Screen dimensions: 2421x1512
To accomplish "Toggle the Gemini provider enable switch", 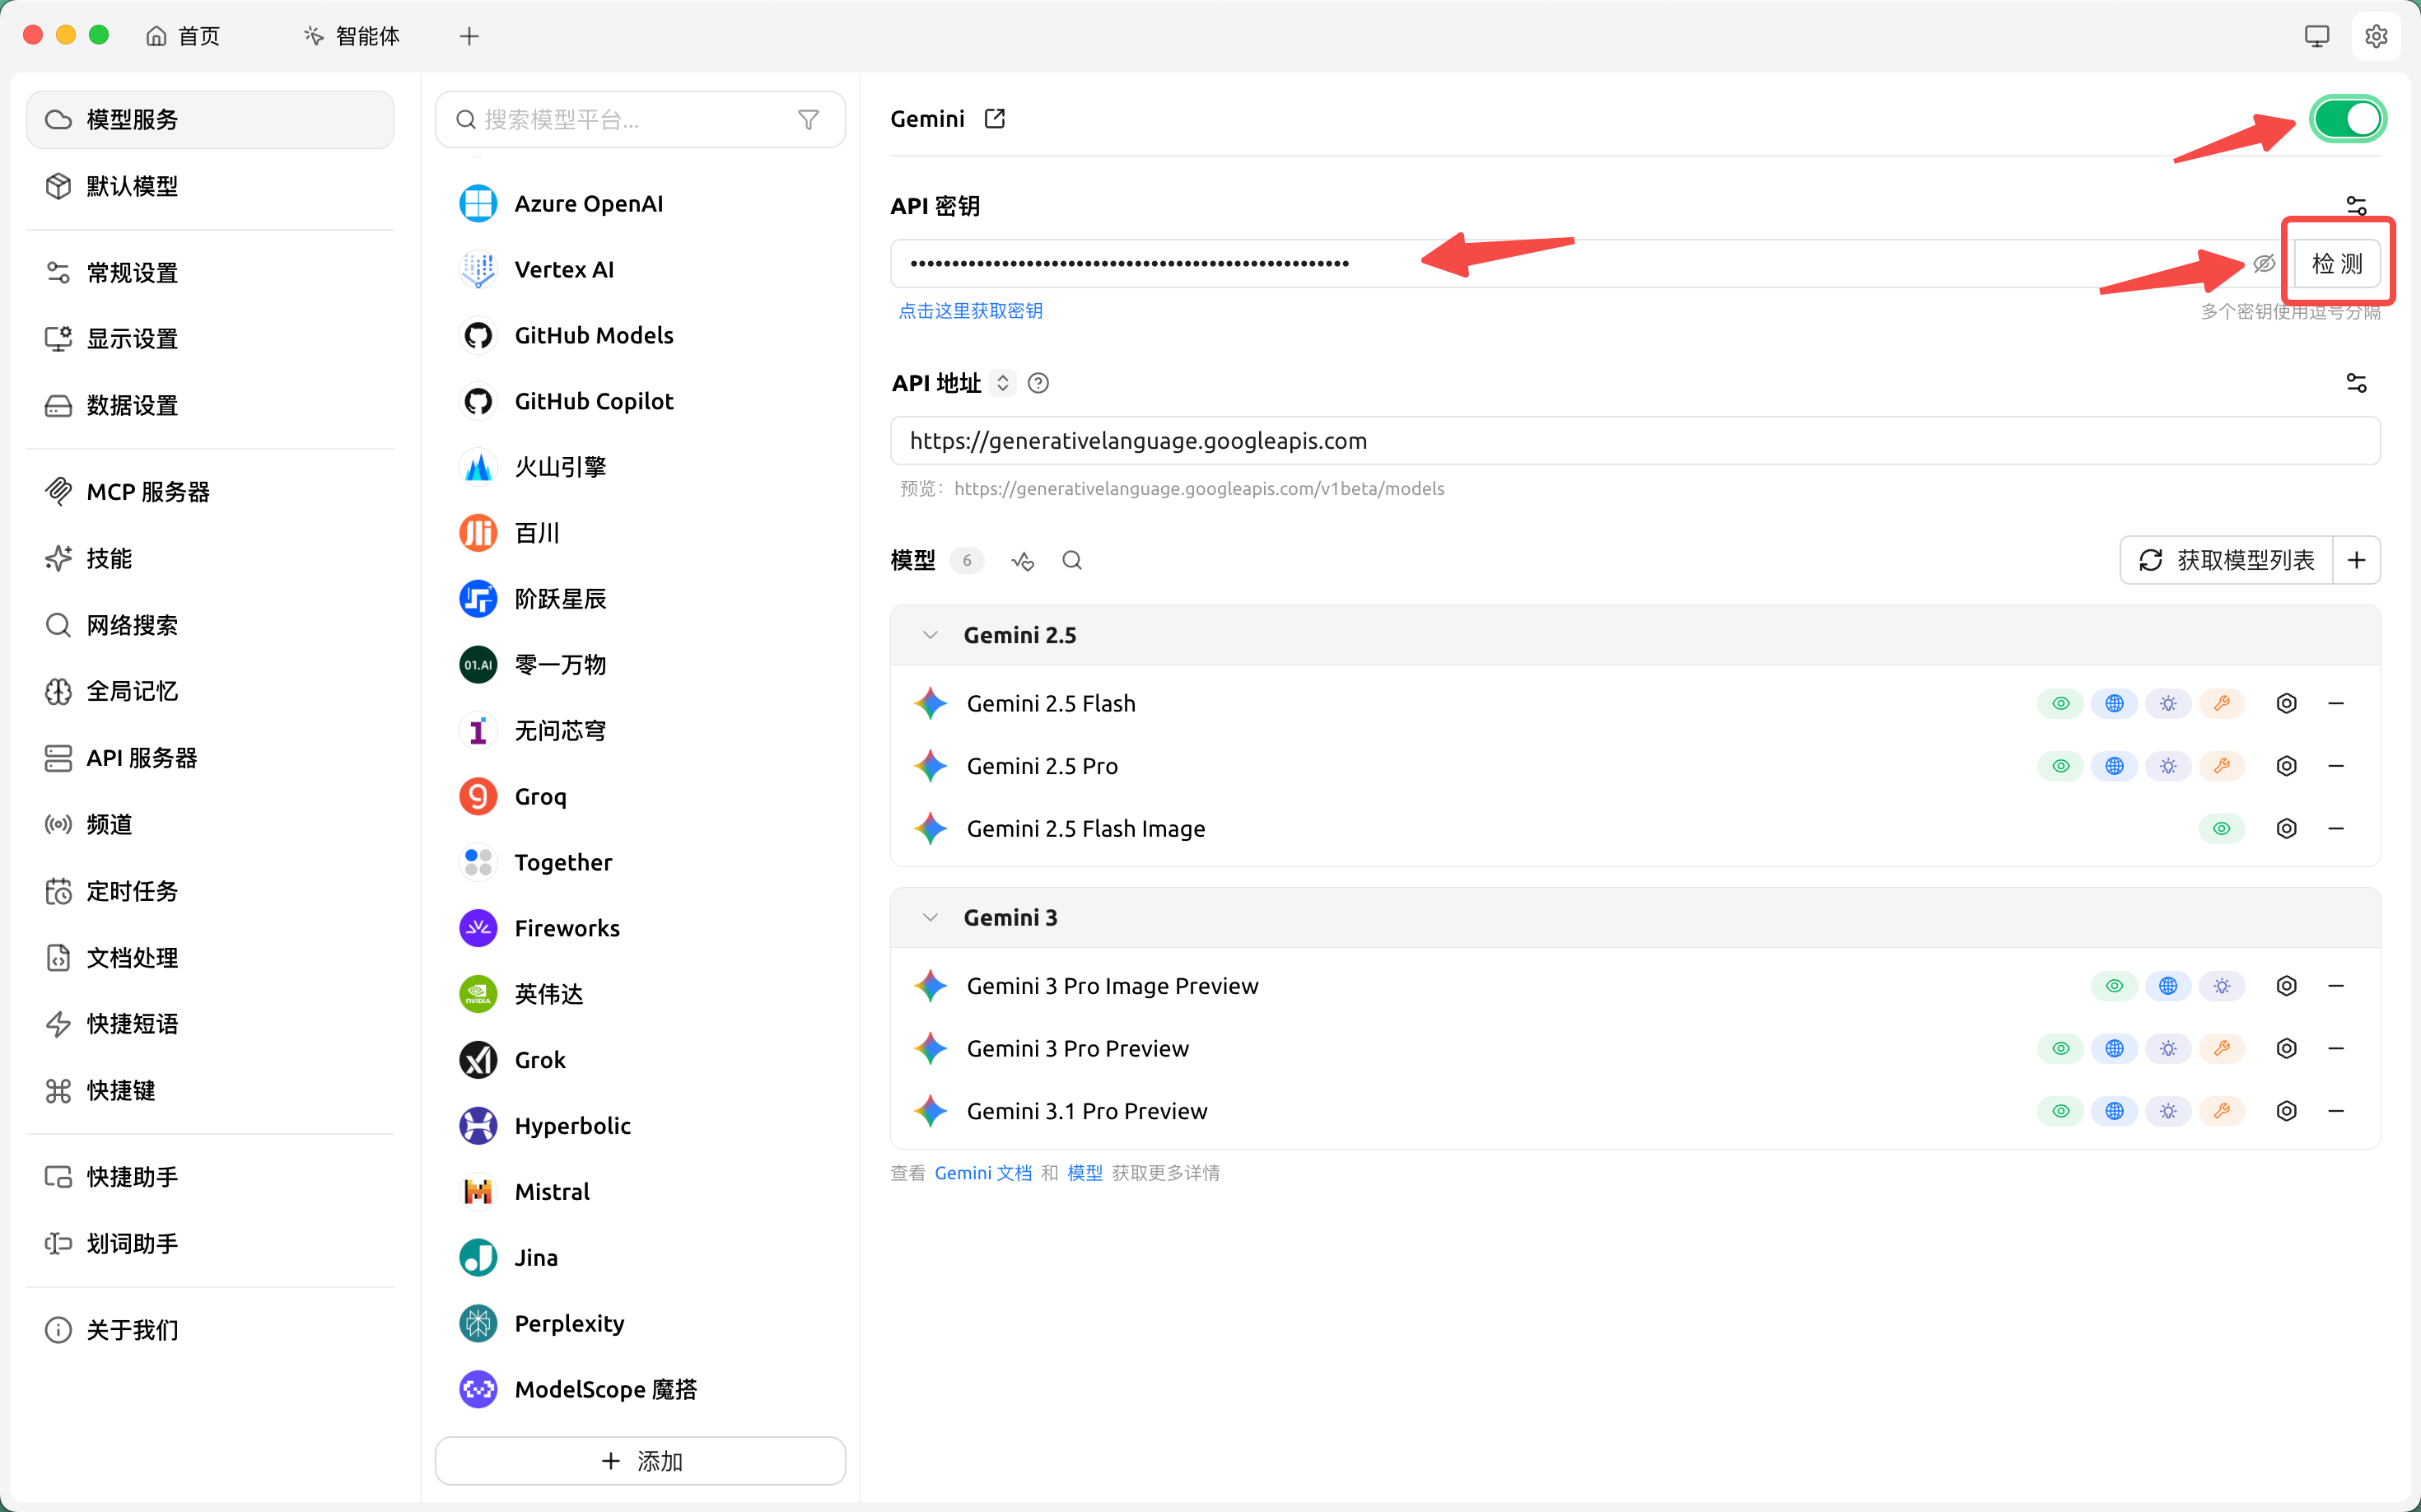I will click(2347, 119).
